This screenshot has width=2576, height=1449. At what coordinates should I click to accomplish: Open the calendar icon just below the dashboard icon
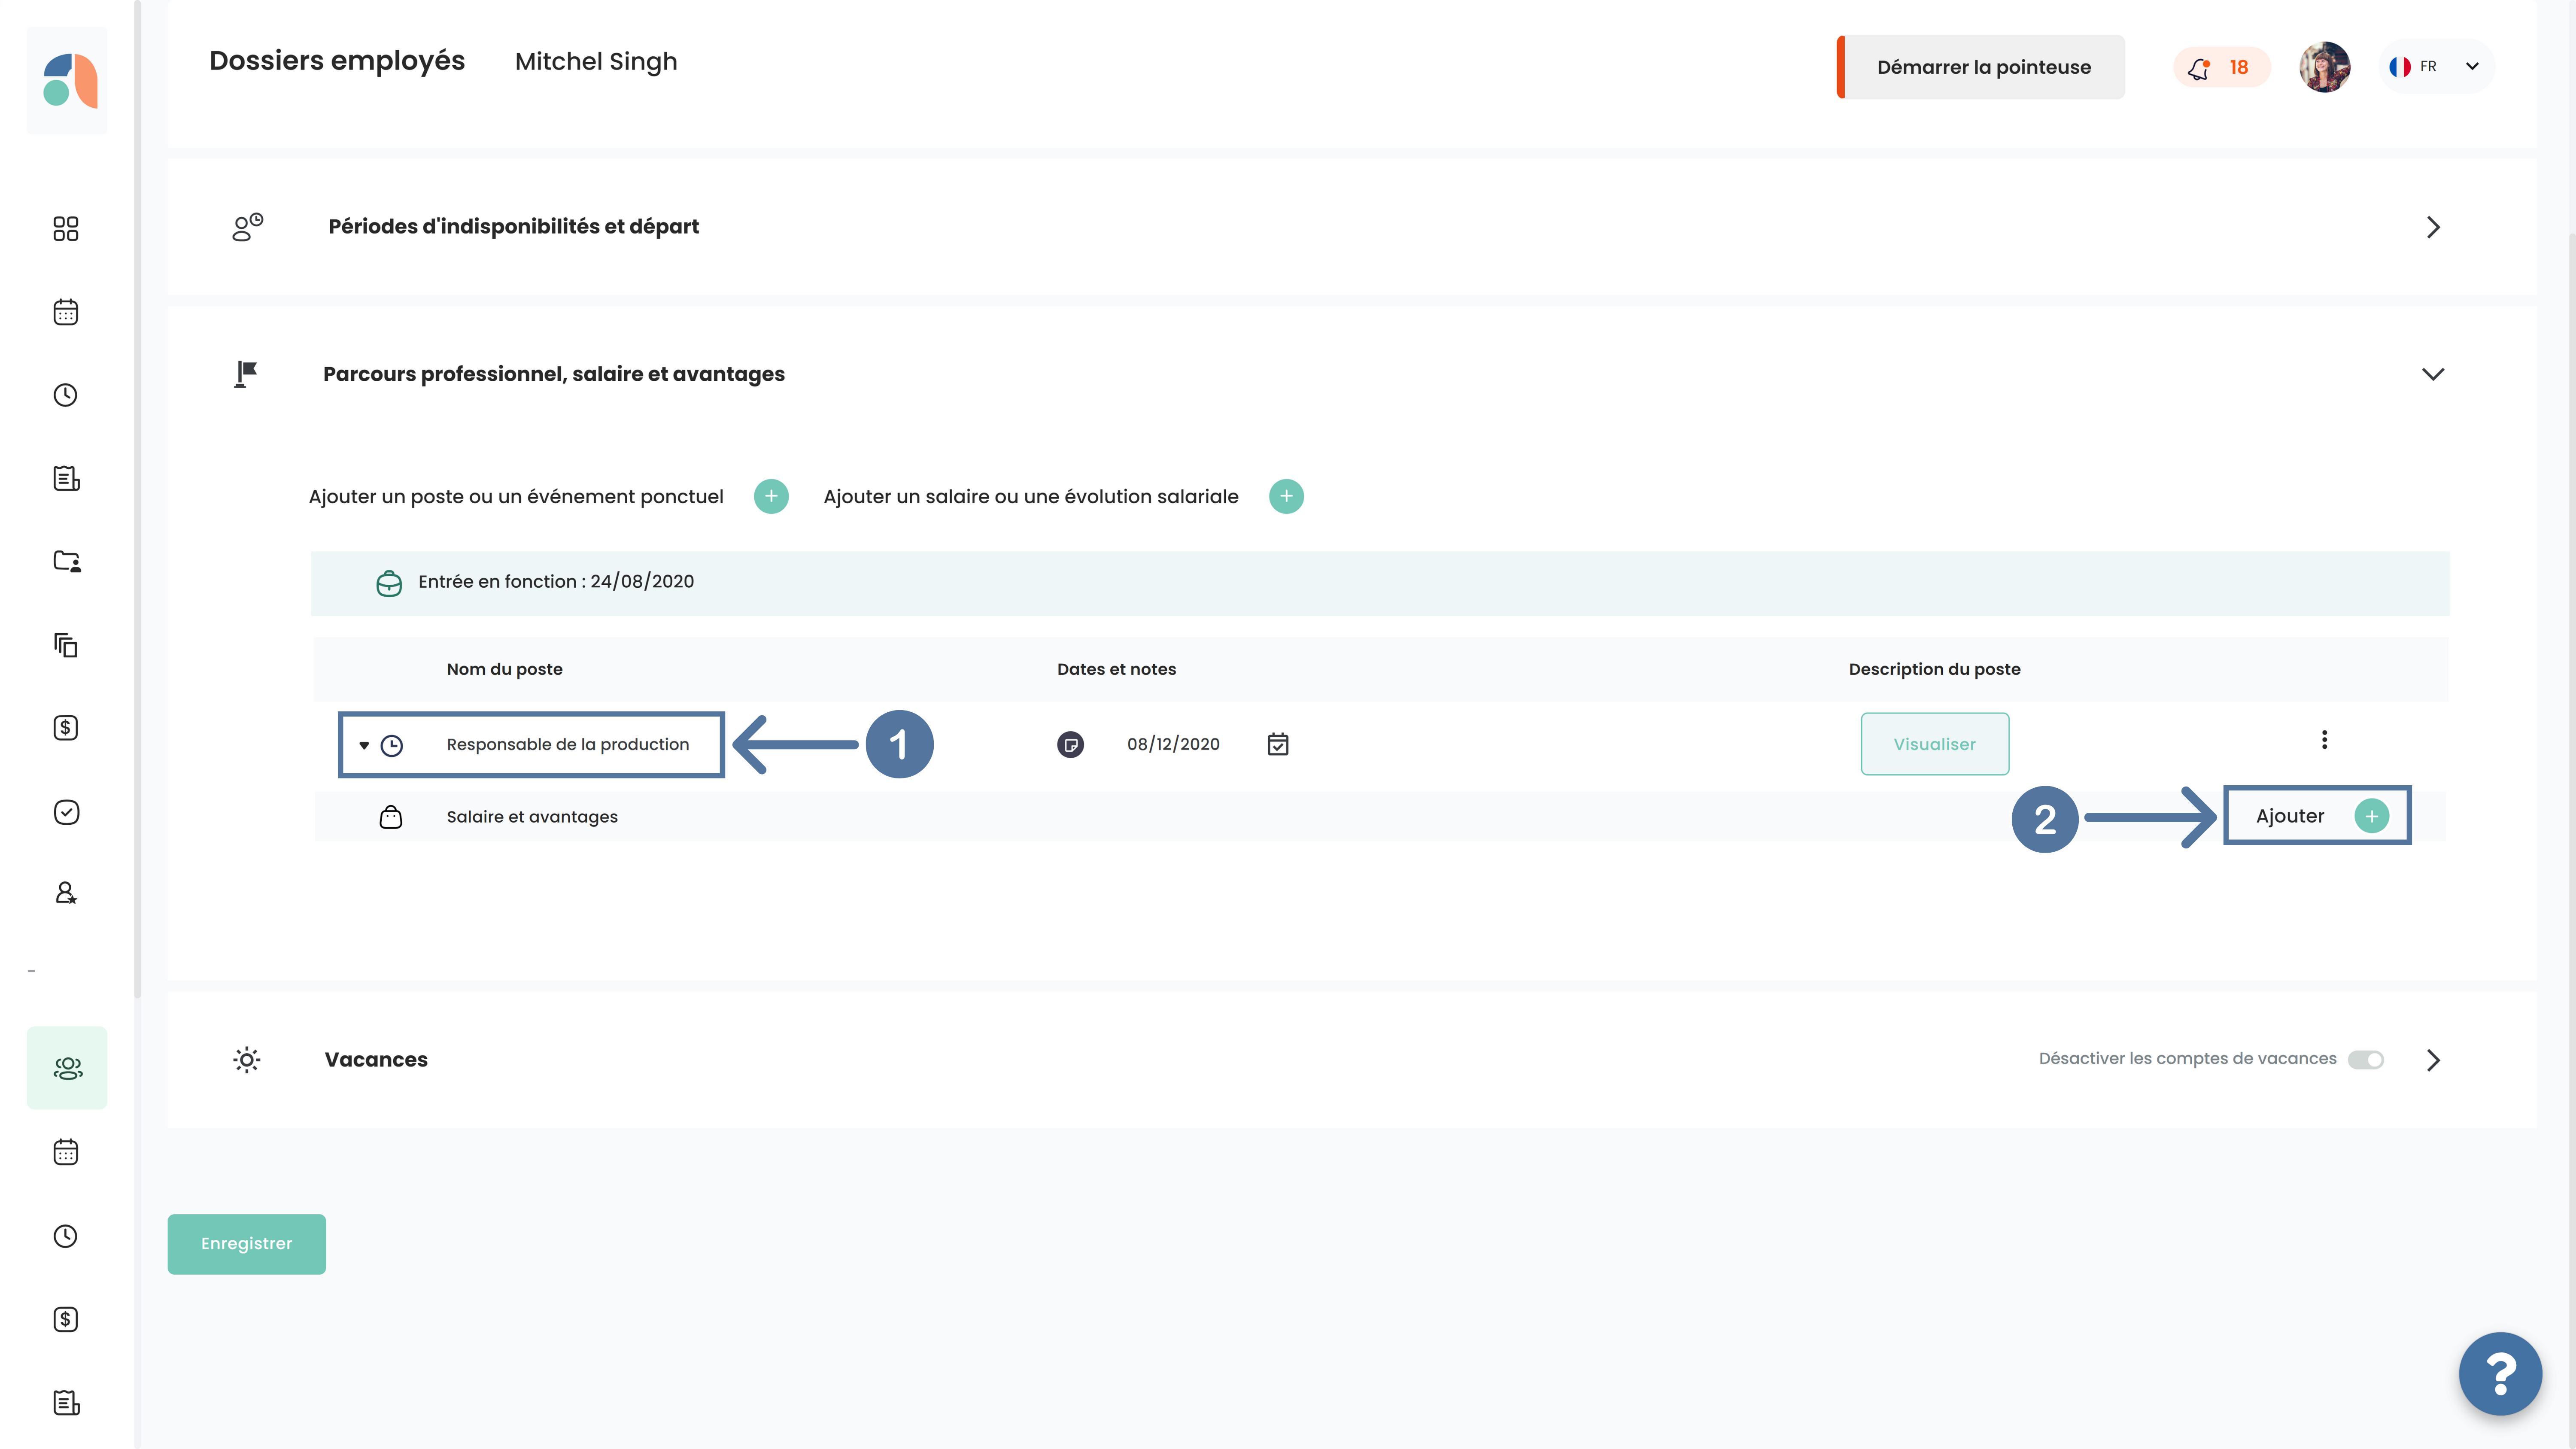pyautogui.click(x=66, y=312)
